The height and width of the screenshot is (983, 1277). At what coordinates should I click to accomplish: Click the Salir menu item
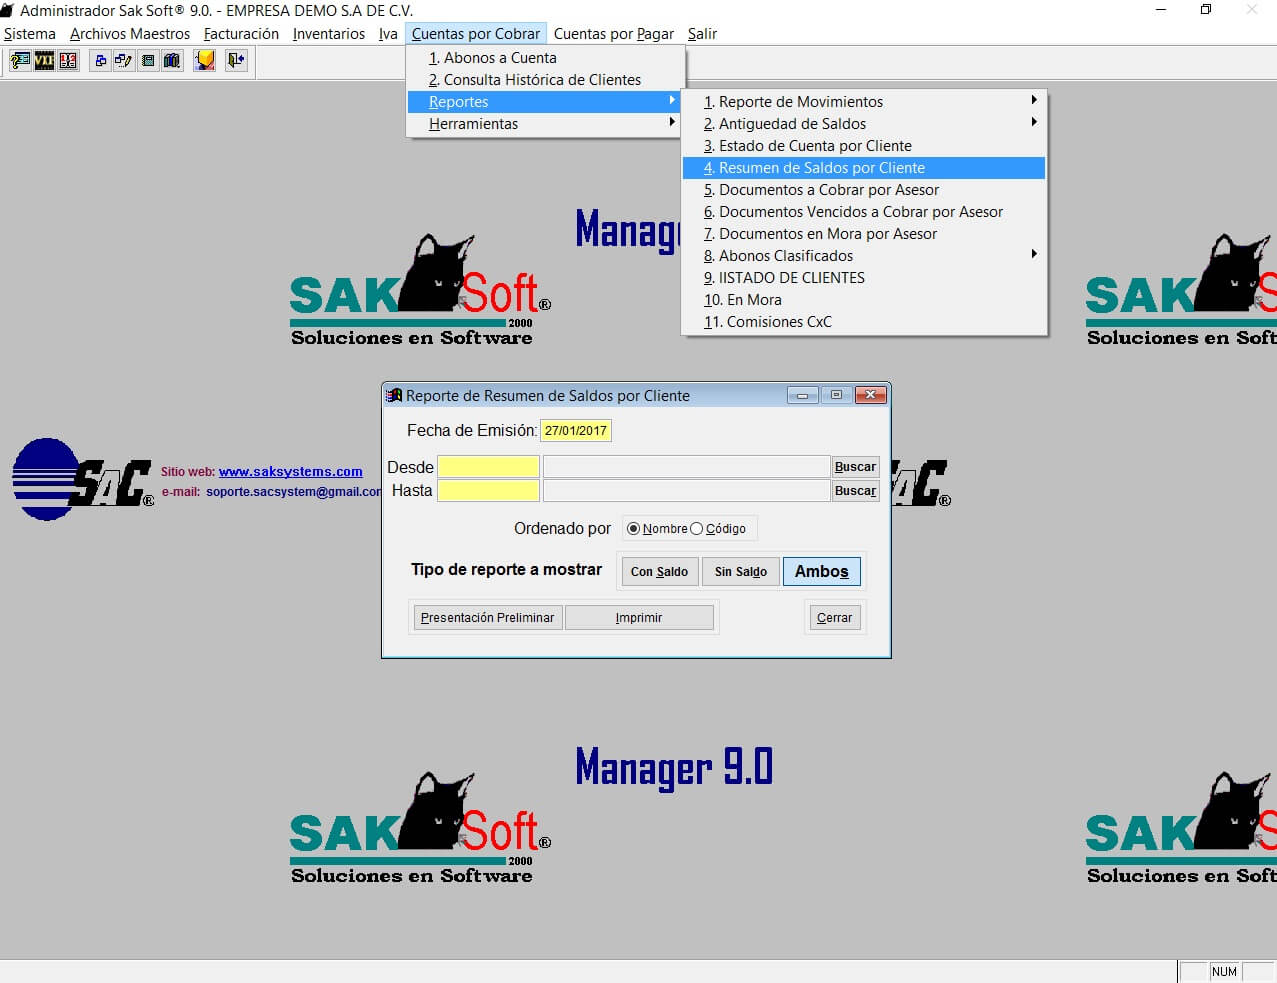702,34
